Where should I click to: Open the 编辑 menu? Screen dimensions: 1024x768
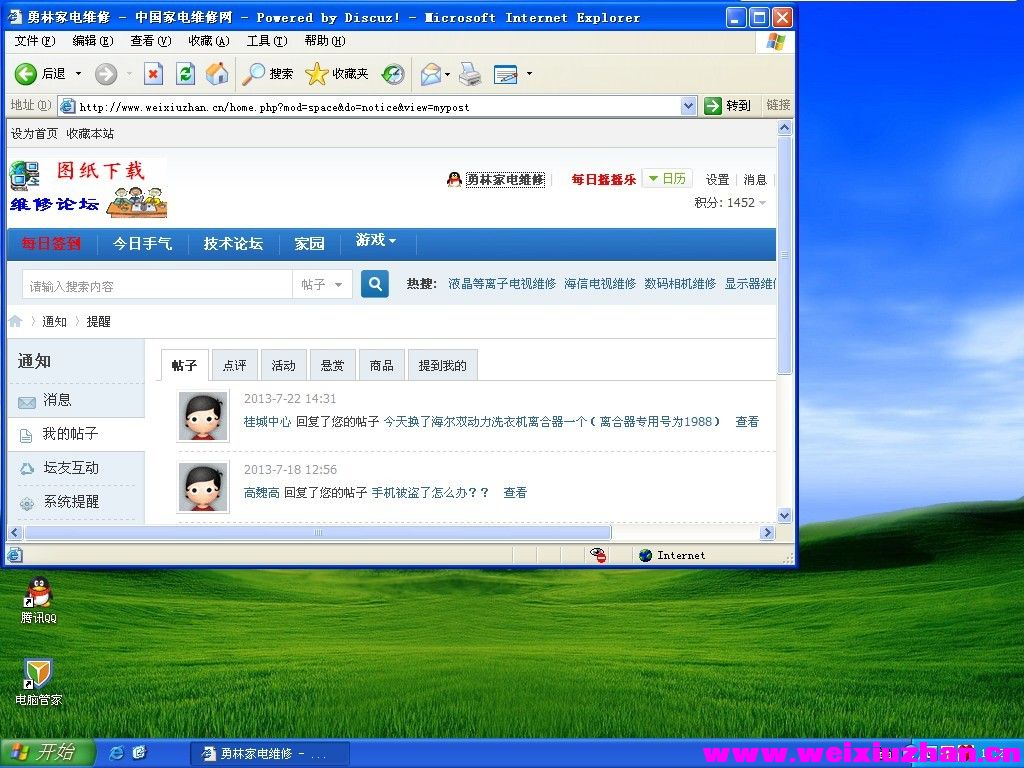(x=93, y=40)
